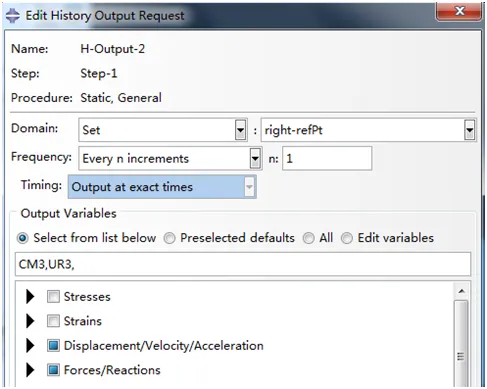Expand the Forces/Reactions category arrow
The height and width of the screenshot is (389, 487).
[30, 370]
